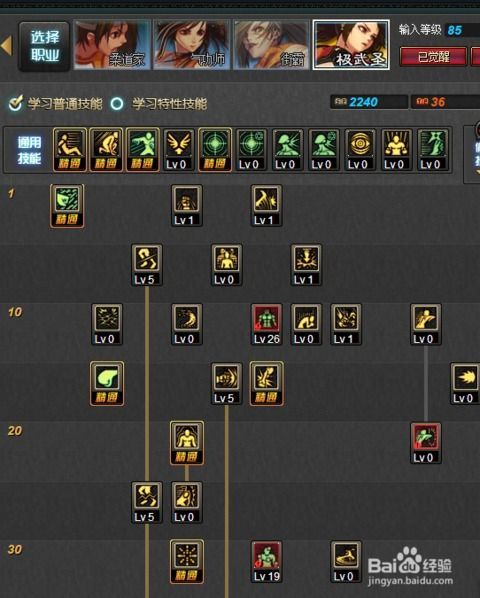Image resolution: width=480 pixels, height=598 pixels.
Task: Select the 街霸 class portrait
Action: click(x=271, y=45)
